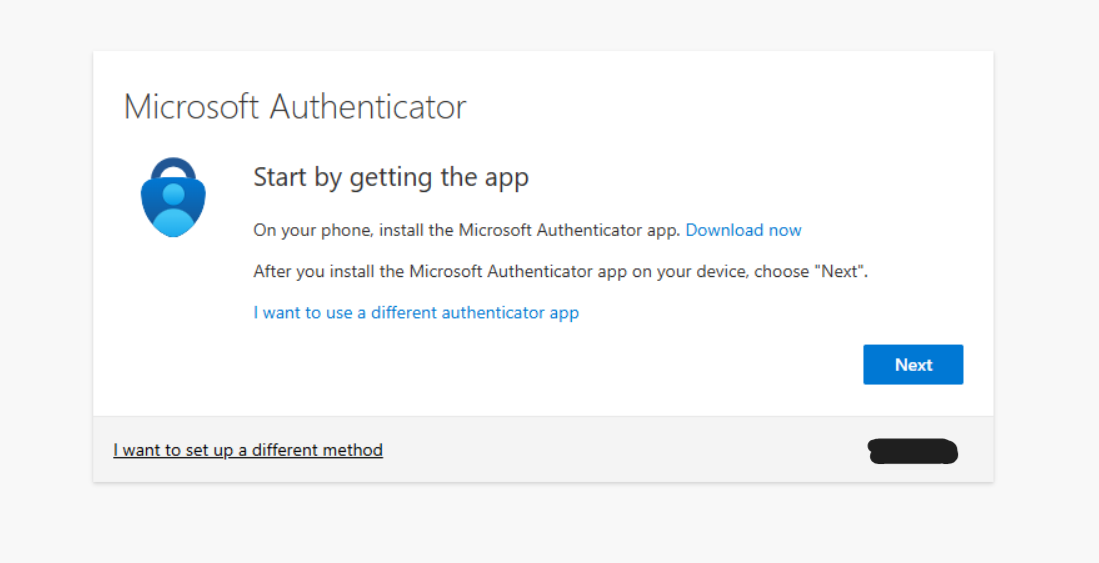Click the "Microsoft Authenticator" page title

pyautogui.click(x=295, y=107)
